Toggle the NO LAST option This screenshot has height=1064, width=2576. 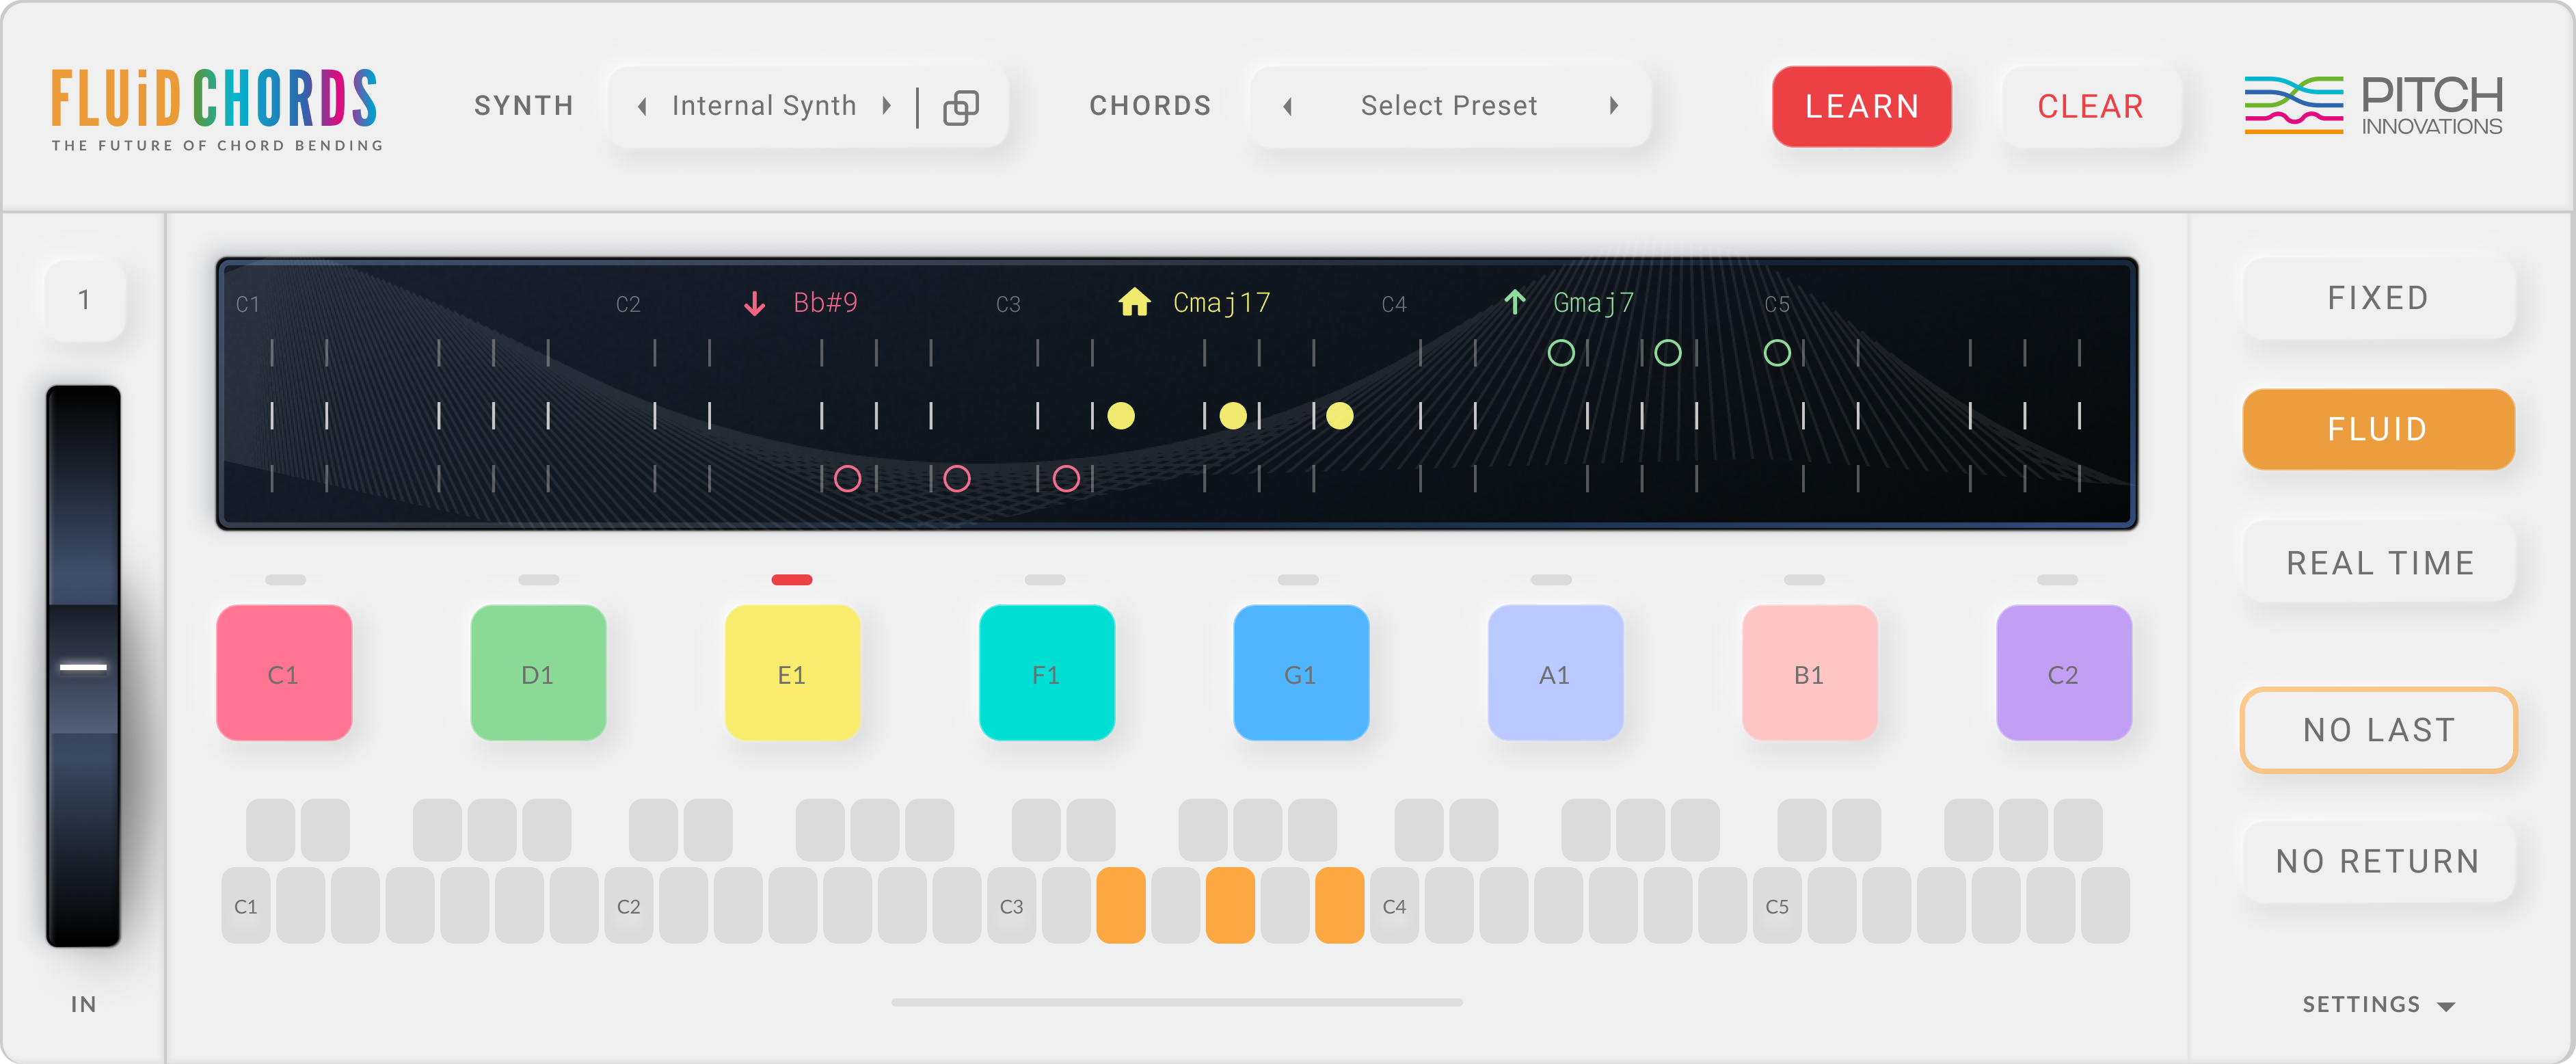tap(2377, 730)
